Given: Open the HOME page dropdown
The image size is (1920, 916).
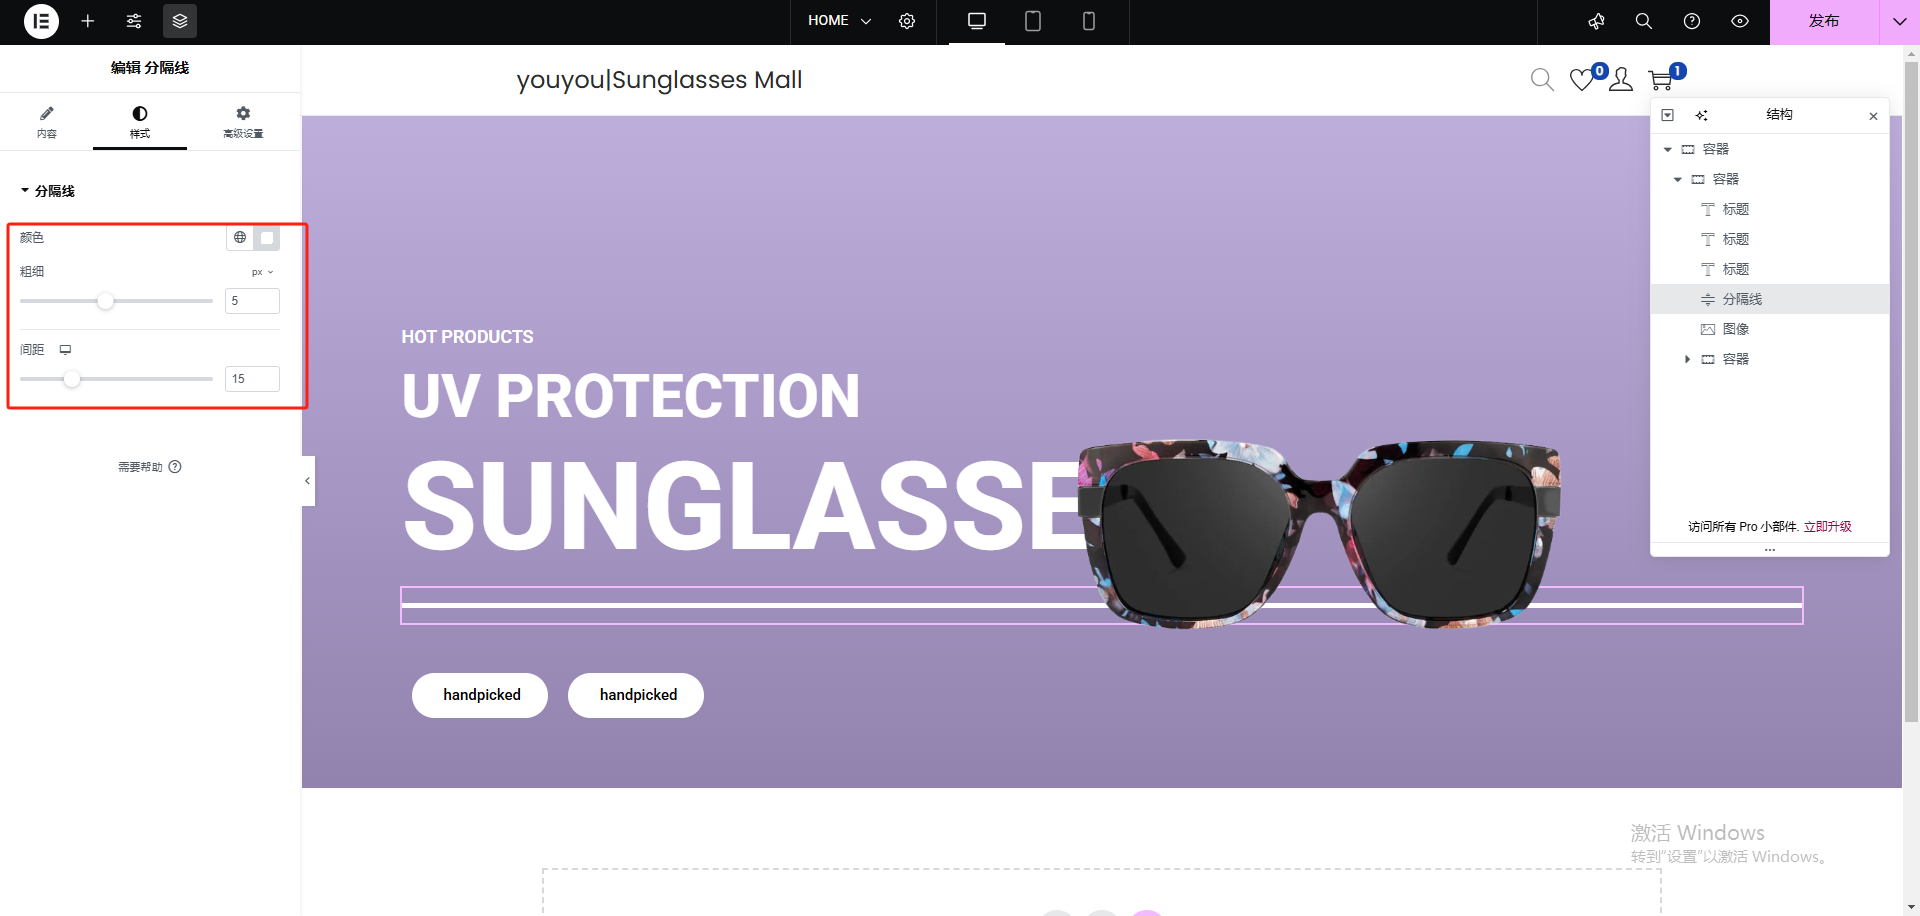Looking at the screenshot, I should pos(839,21).
